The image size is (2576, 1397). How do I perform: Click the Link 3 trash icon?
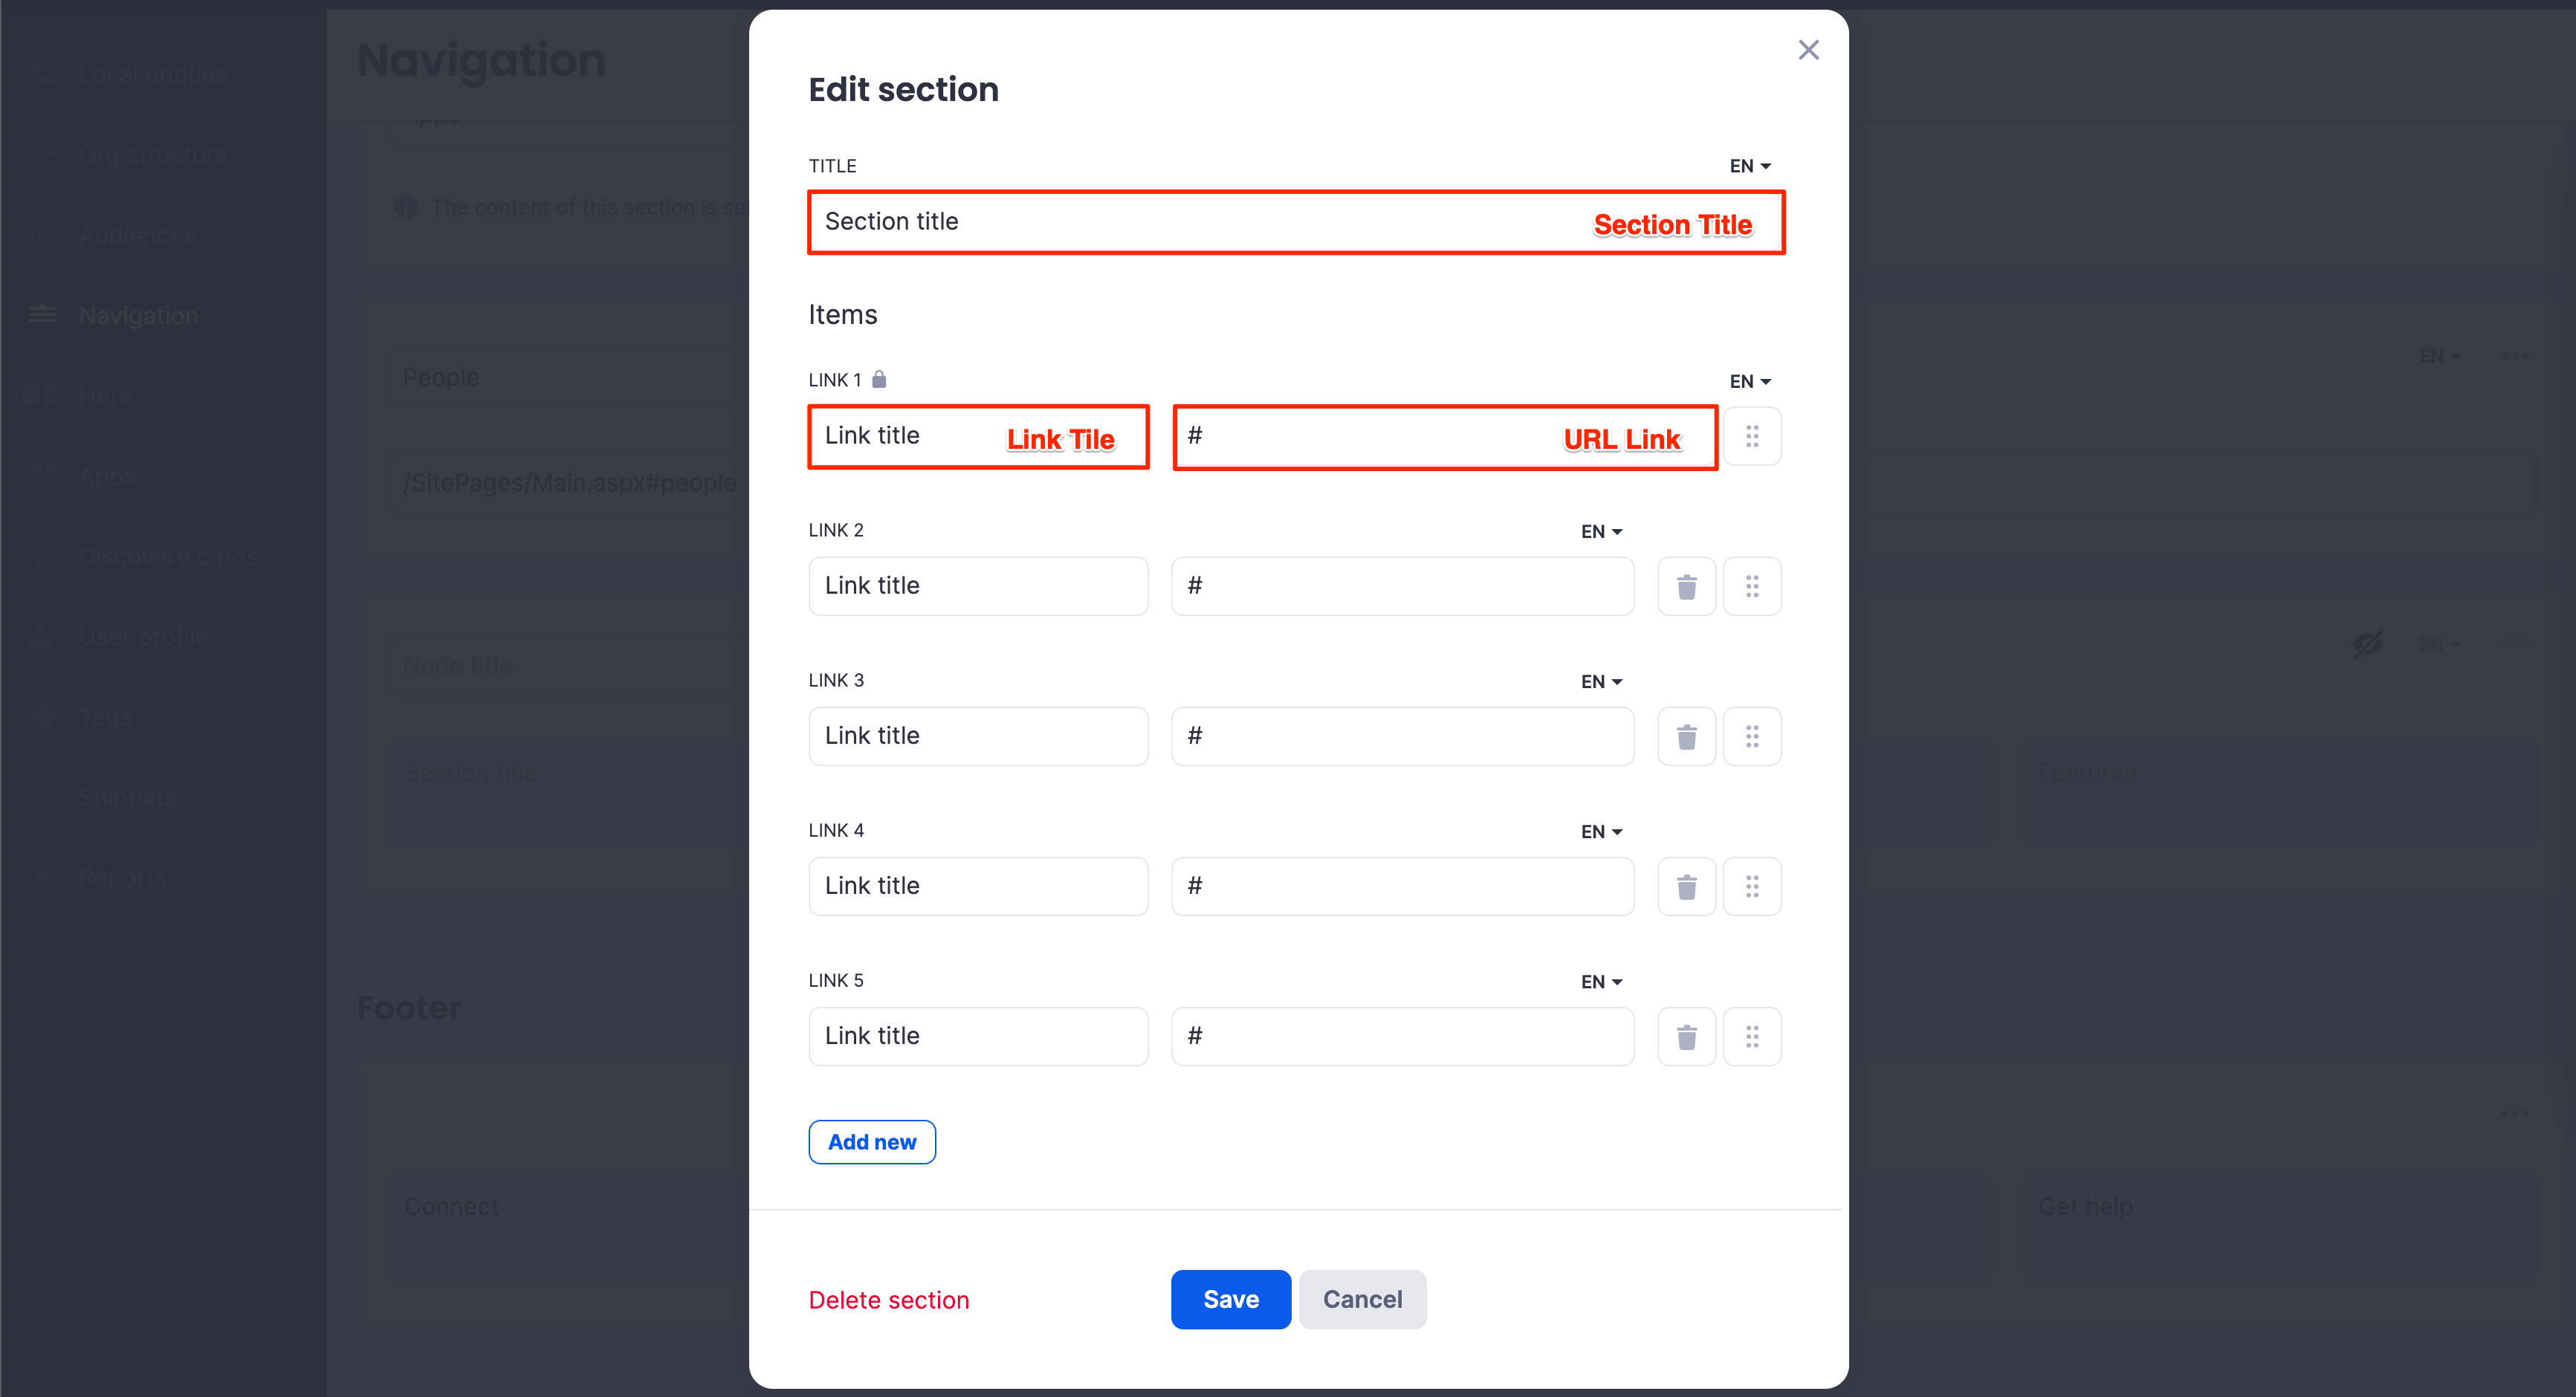[x=1686, y=736]
